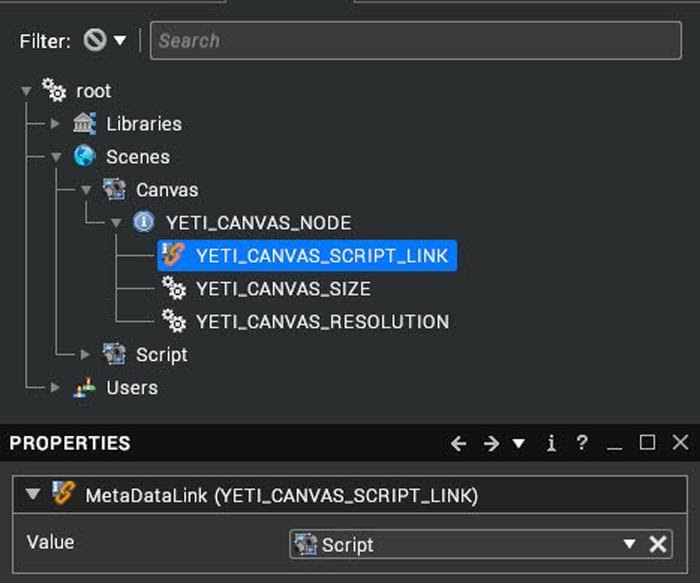Click the Libraries building icon
This screenshot has width=700, height=583.
click(x=85, y=124)
